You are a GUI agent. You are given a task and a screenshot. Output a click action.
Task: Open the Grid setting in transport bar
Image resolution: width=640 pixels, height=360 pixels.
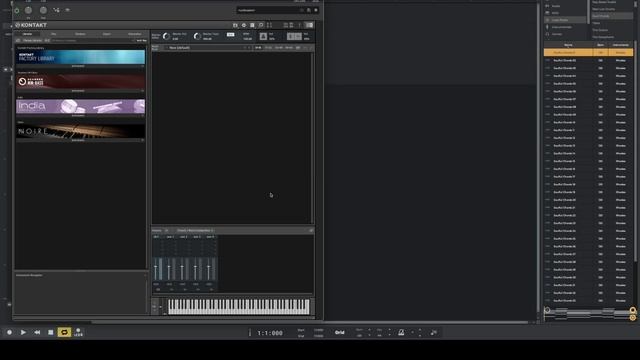coord(340,333)
